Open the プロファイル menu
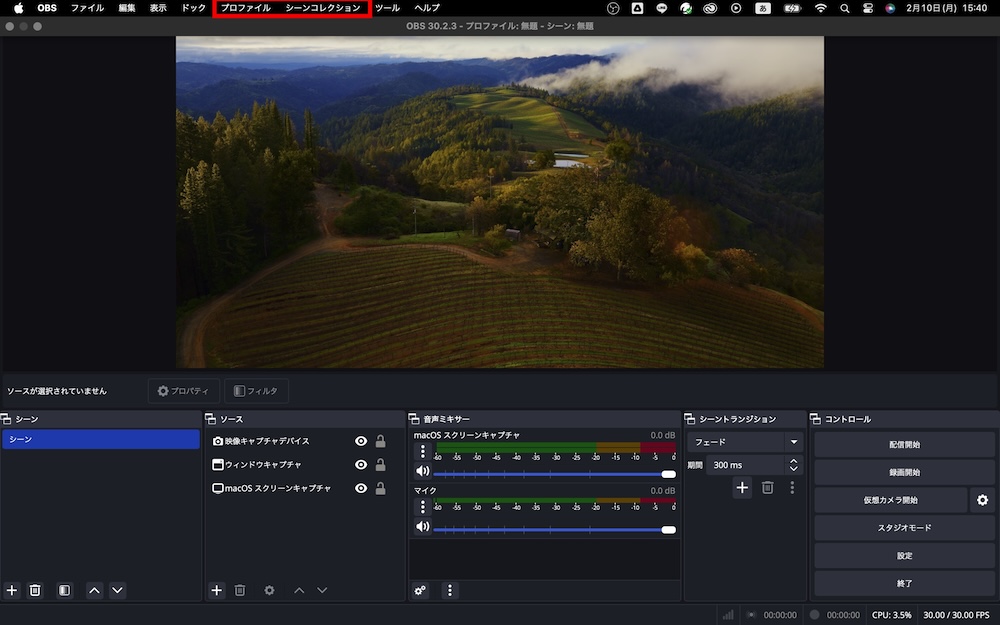 pos(245,8)
